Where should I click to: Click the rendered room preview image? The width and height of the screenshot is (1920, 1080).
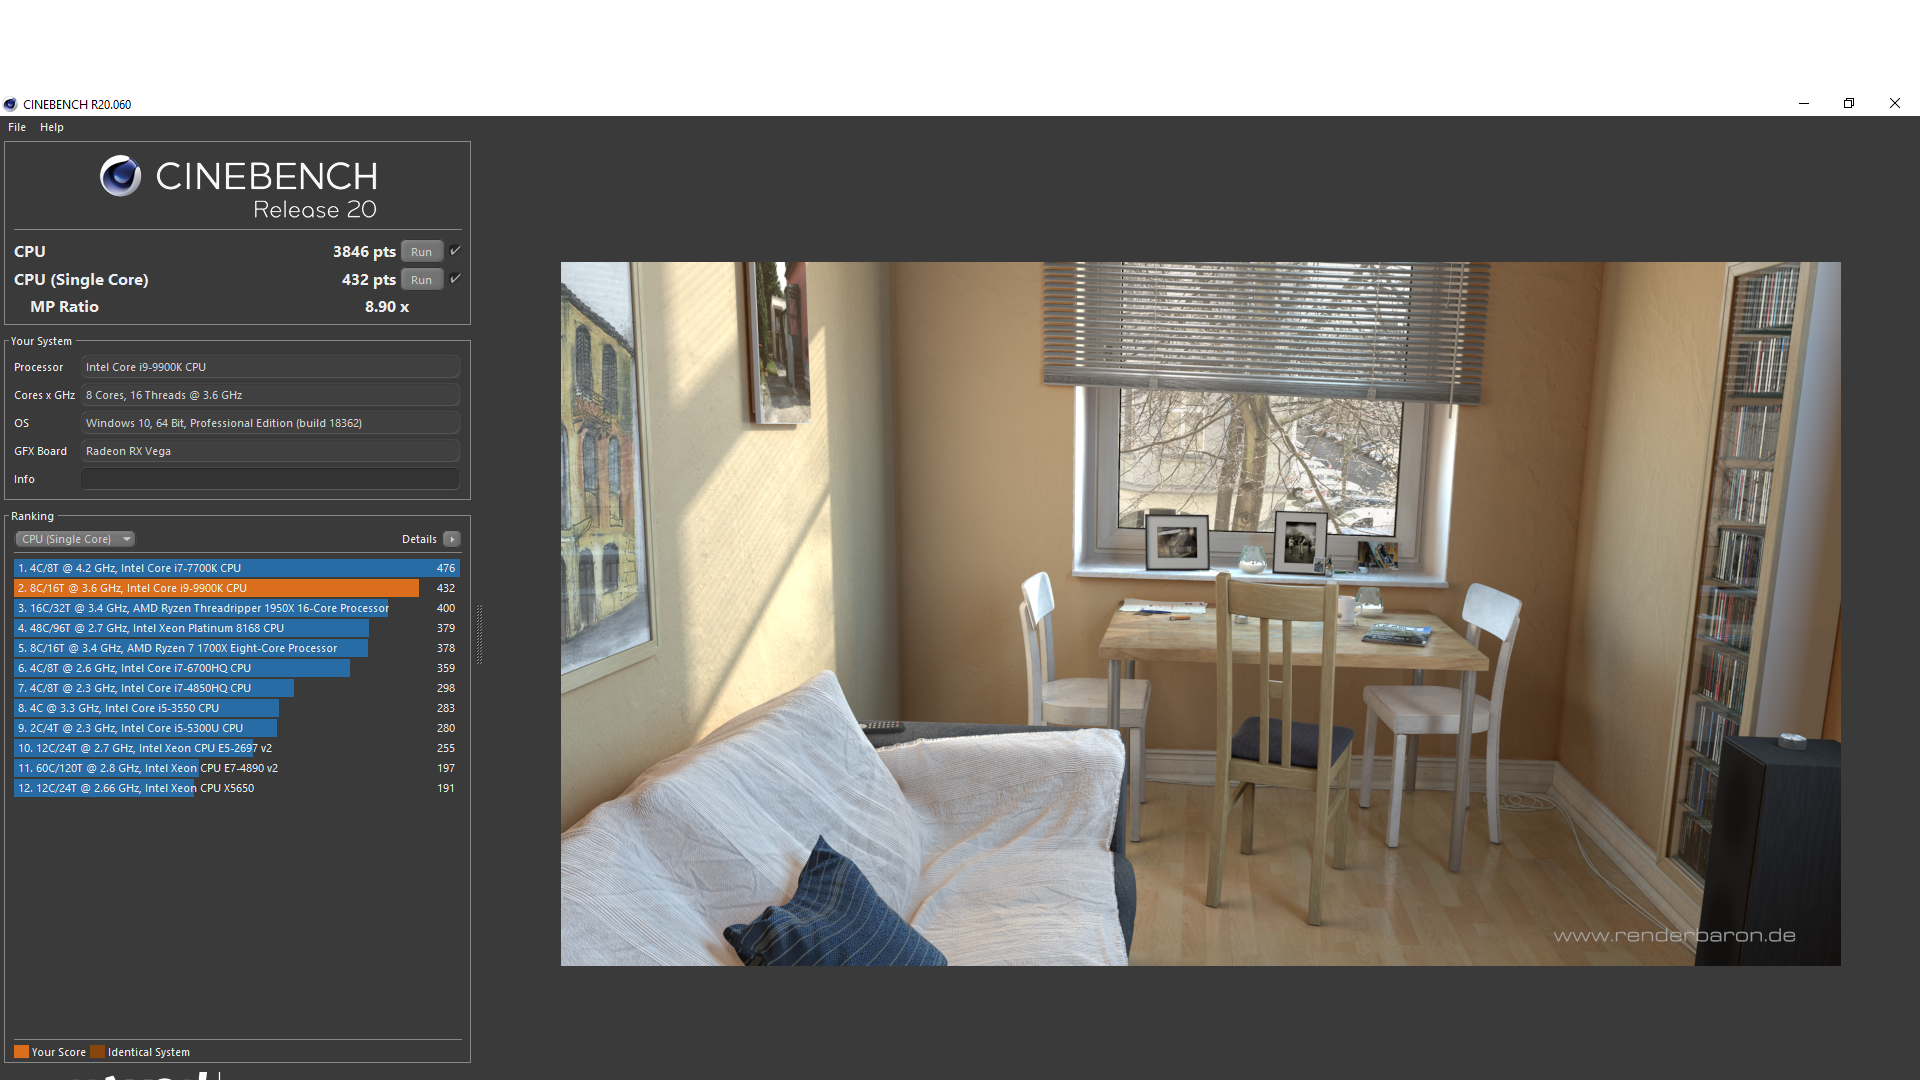click(x=1200, y=613)
